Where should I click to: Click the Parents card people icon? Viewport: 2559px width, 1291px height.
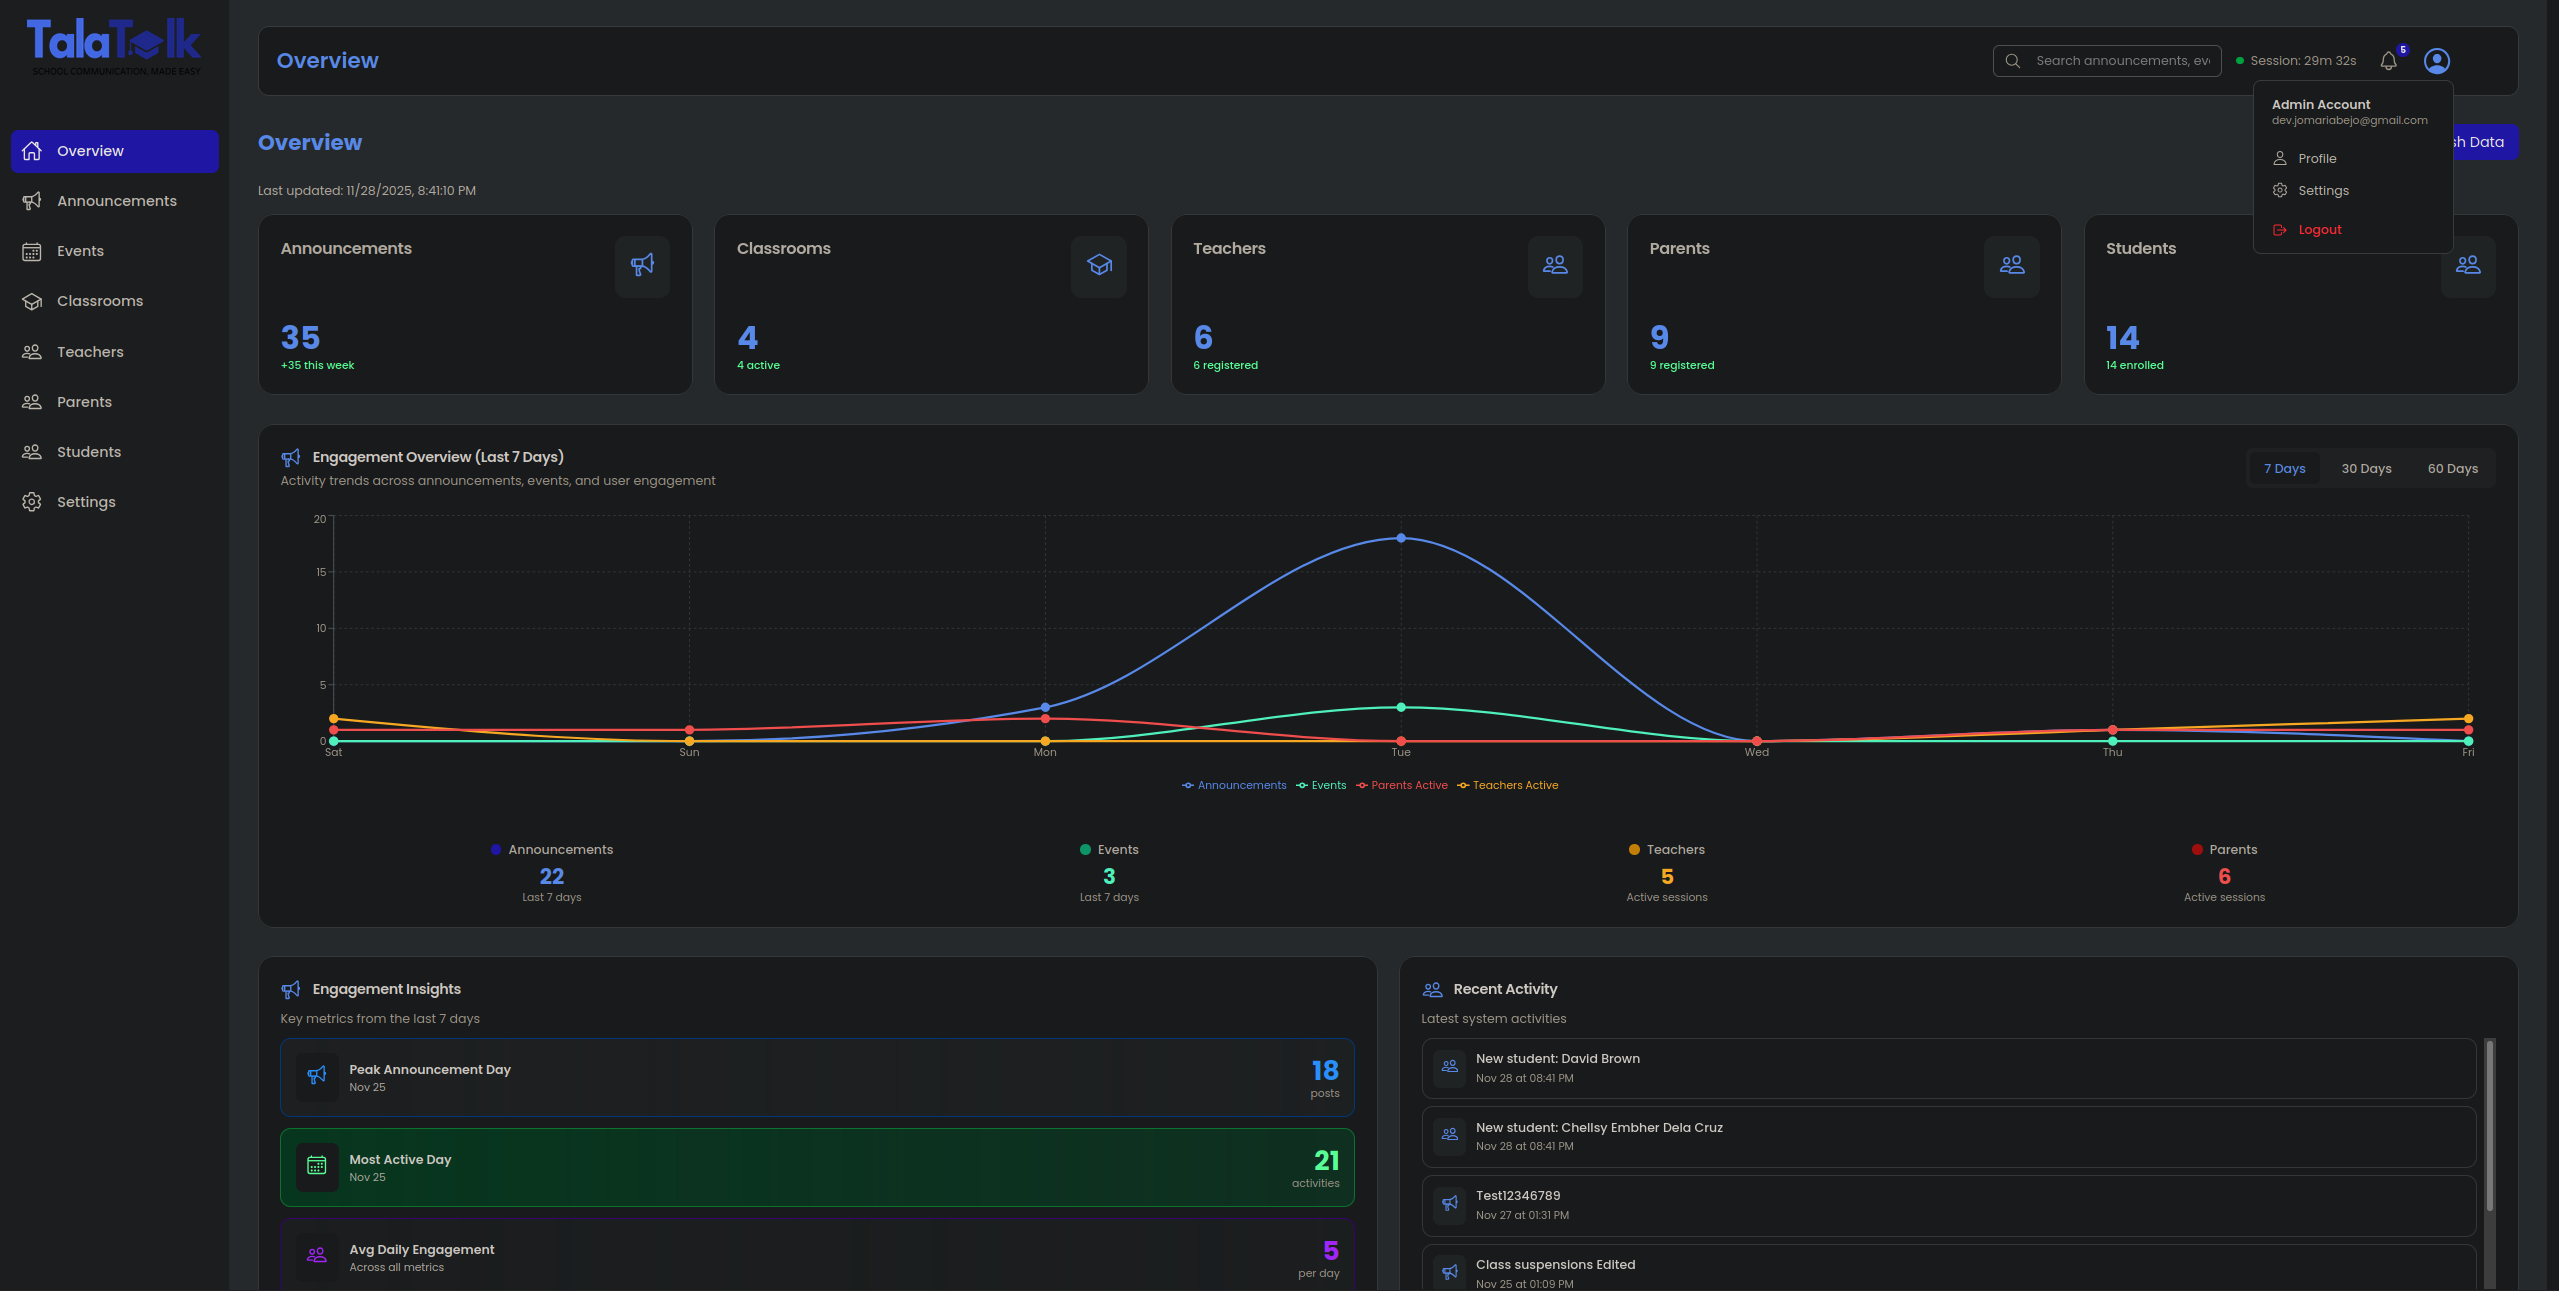[2011, 265]
